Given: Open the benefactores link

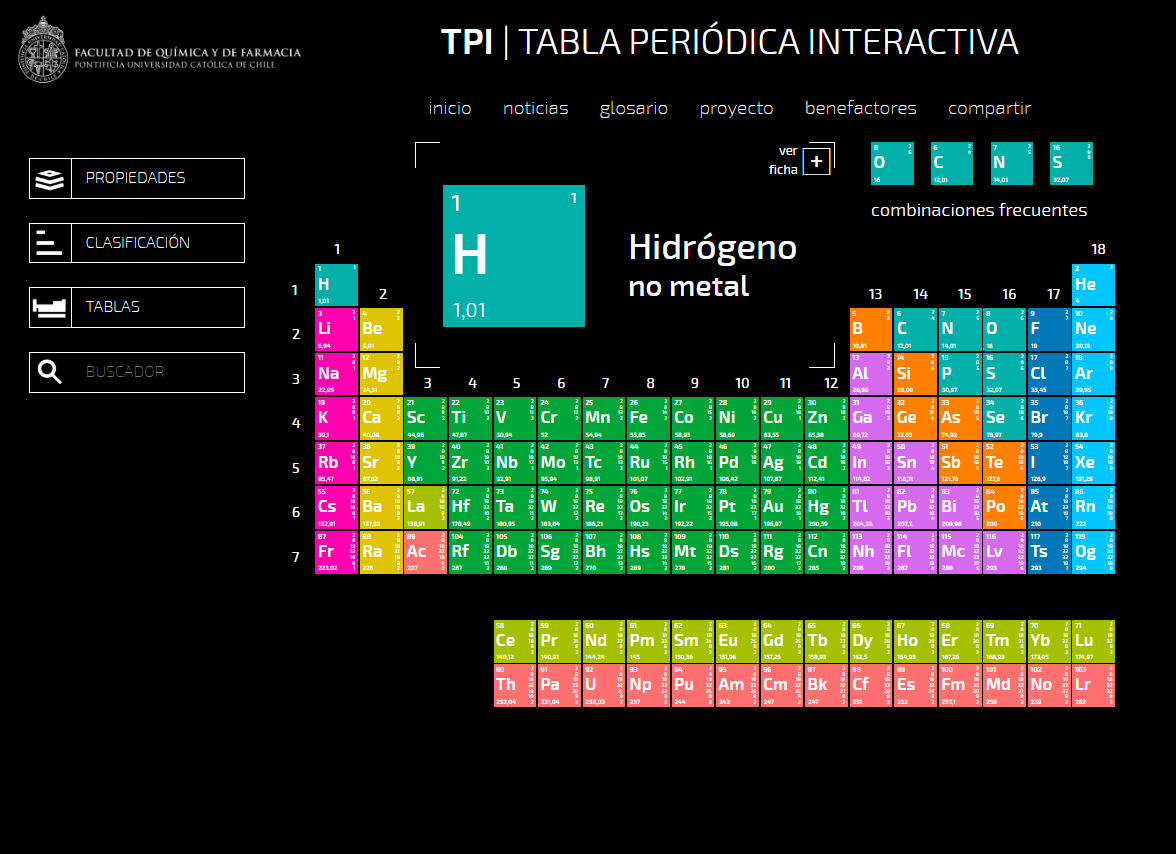Looking at the screenshot, I should coord(860,108).
